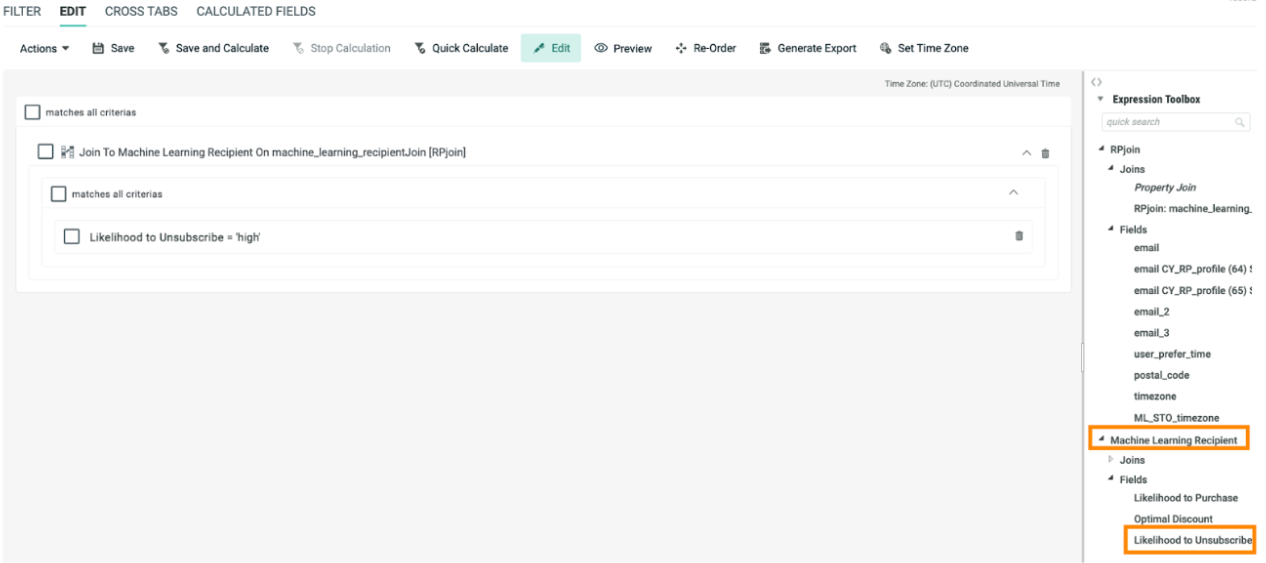1266x563 pixels.
Task: Check the top matches all criterias checkbox
Action: click(33, 113)
